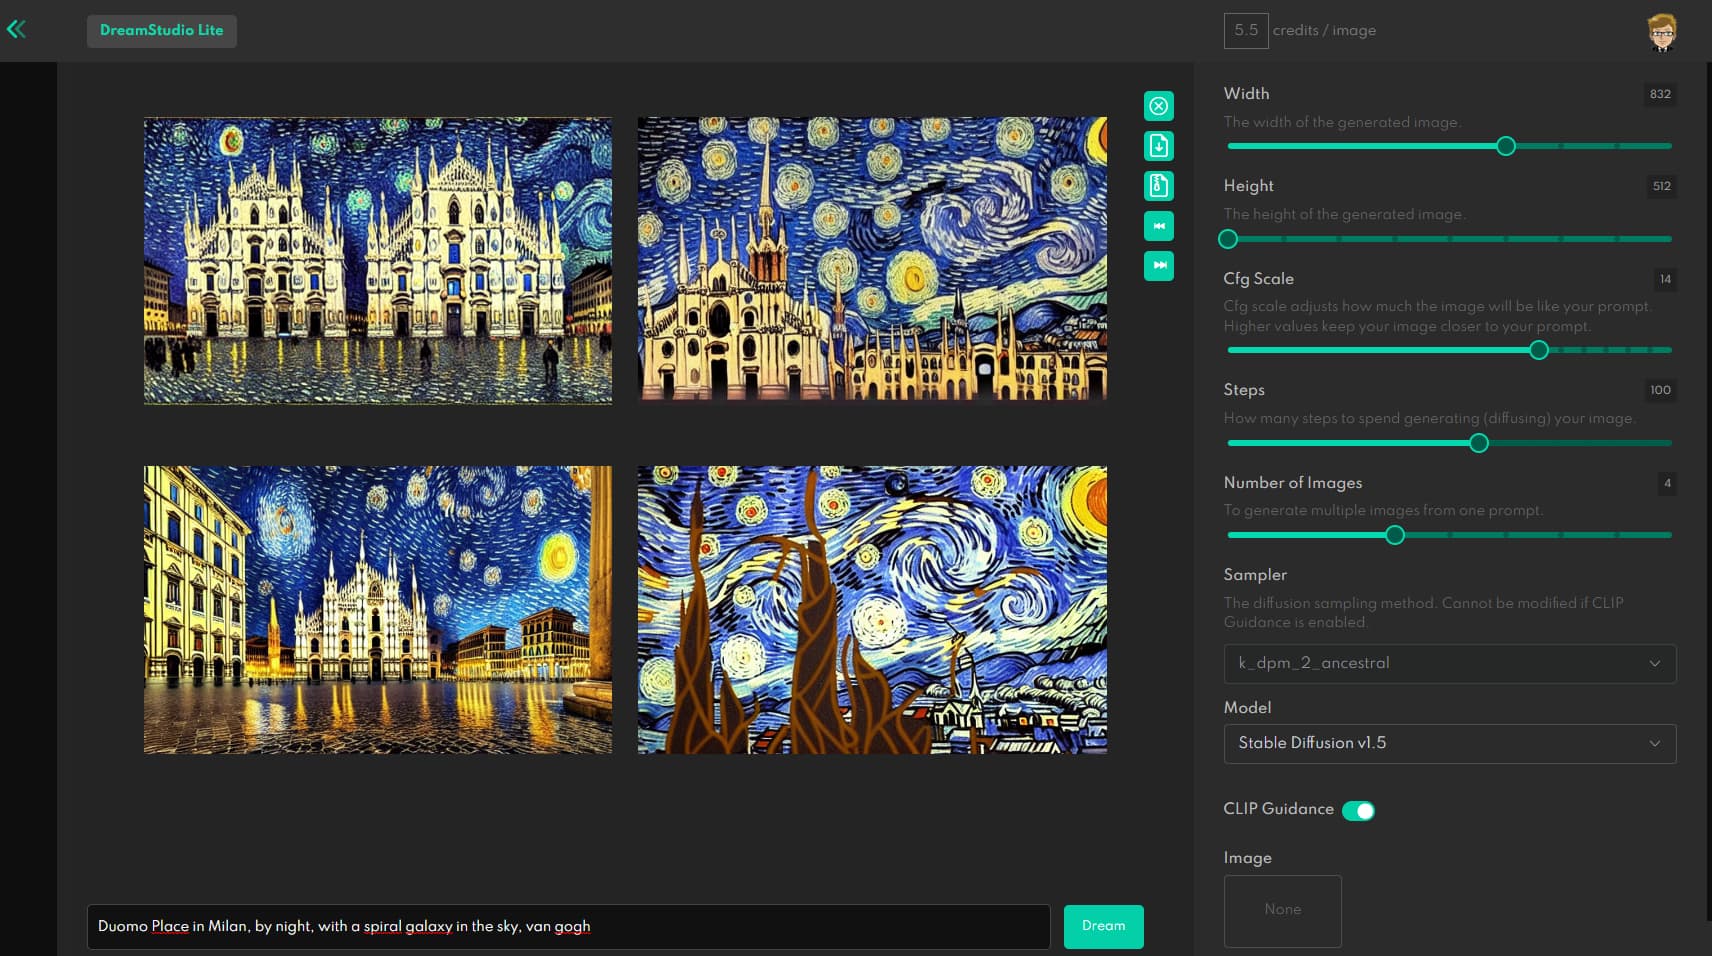Toggle the CLIP Guidance switch
The height and width of the screenshot is (956, 1712).
click(1358, 810)
